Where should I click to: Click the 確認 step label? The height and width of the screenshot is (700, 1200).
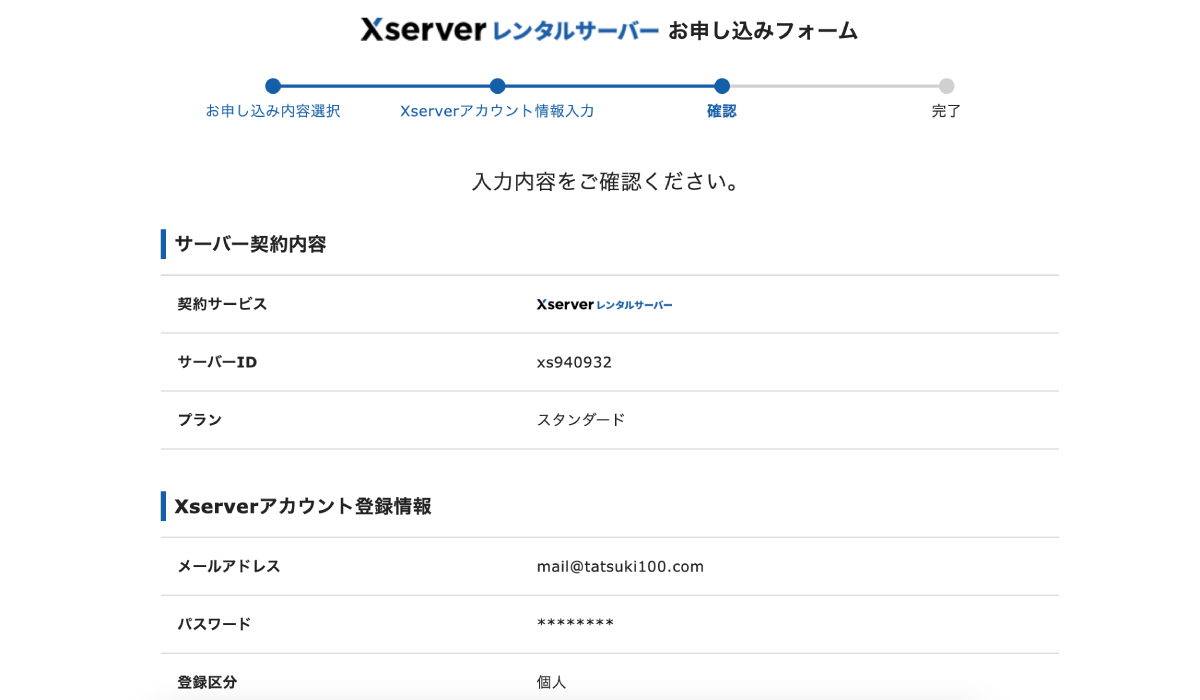(722, 111)
